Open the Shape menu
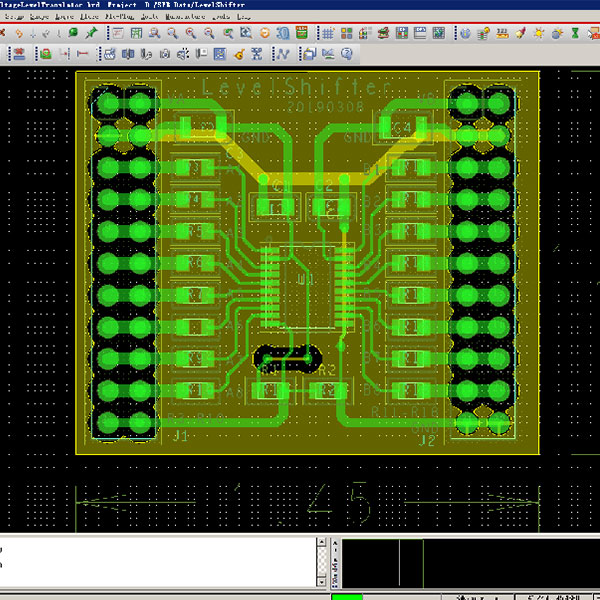Image resolution: width=600 pixels, height=600 pixels. click(x=39, y=16)
